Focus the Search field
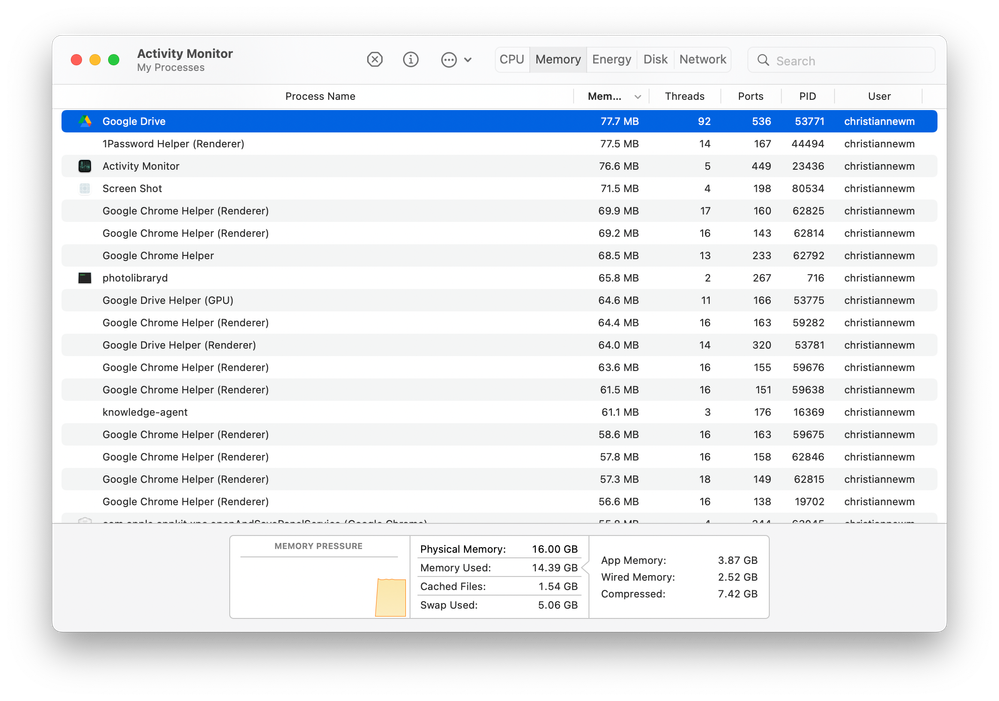The height and width of the screenshot is (701, 999). tap(841, 60)
